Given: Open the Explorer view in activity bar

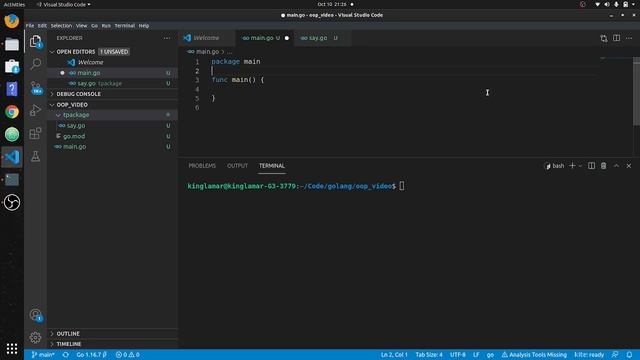Looking at the screenshot, I should pyautogui.click(x=36, y=41).
